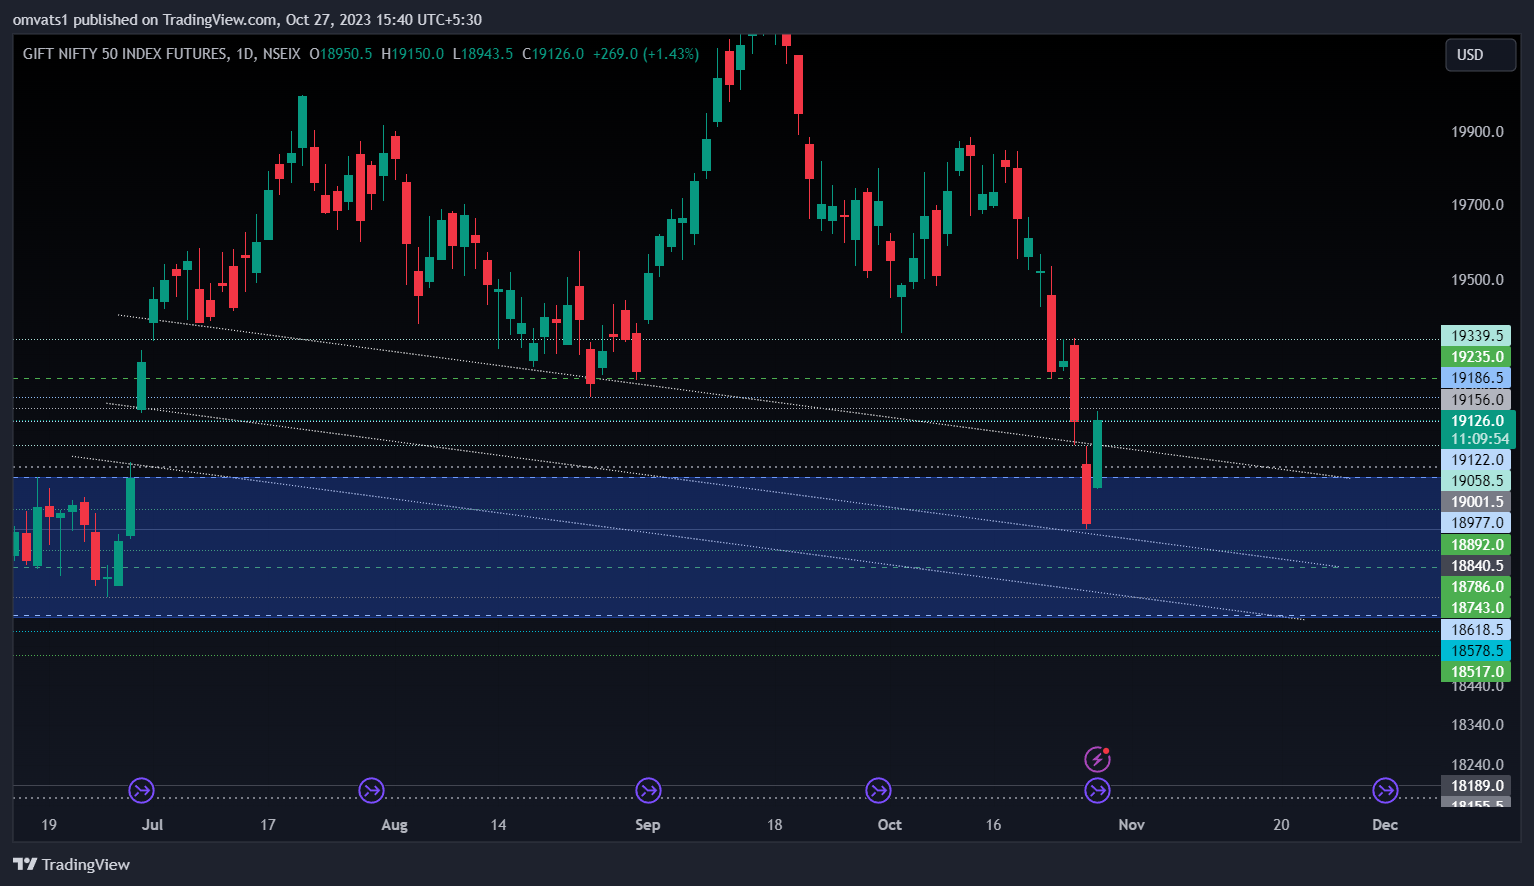Click the USD currency button
This screenshot has height=886, width=1534.
pos(1480,55)
